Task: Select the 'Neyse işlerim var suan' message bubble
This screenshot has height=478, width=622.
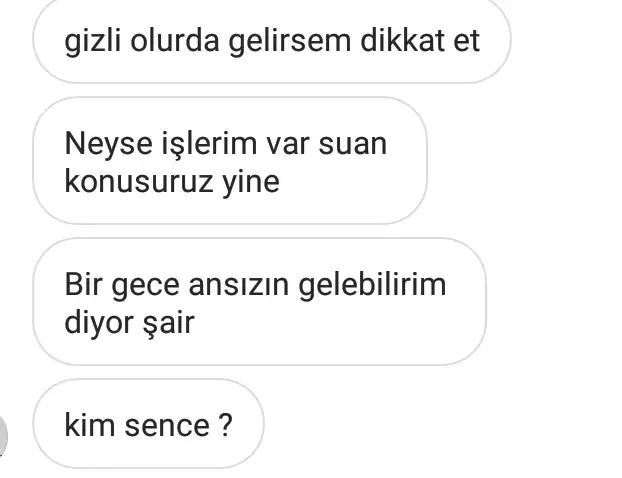Action: (x=230, y=161)
